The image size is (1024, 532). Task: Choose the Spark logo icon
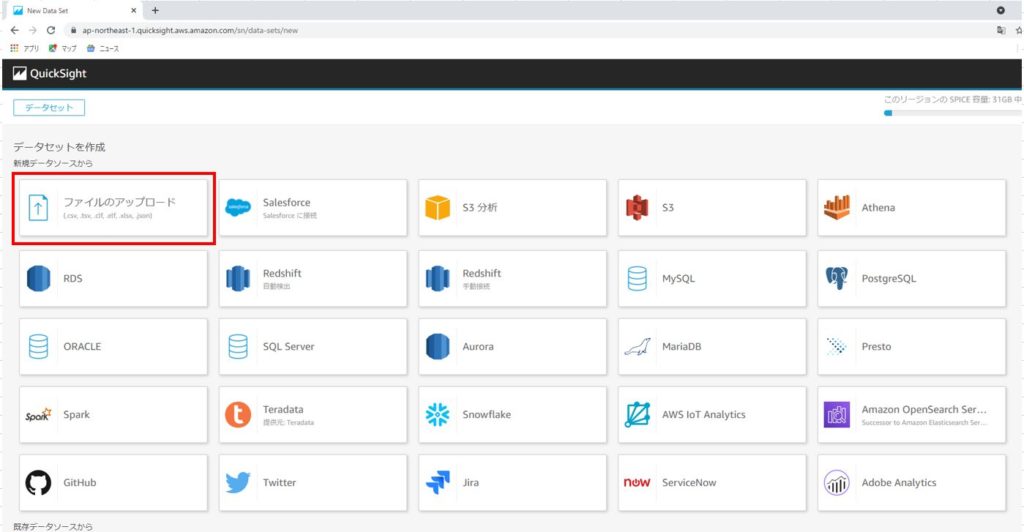(x=38, y=415)
